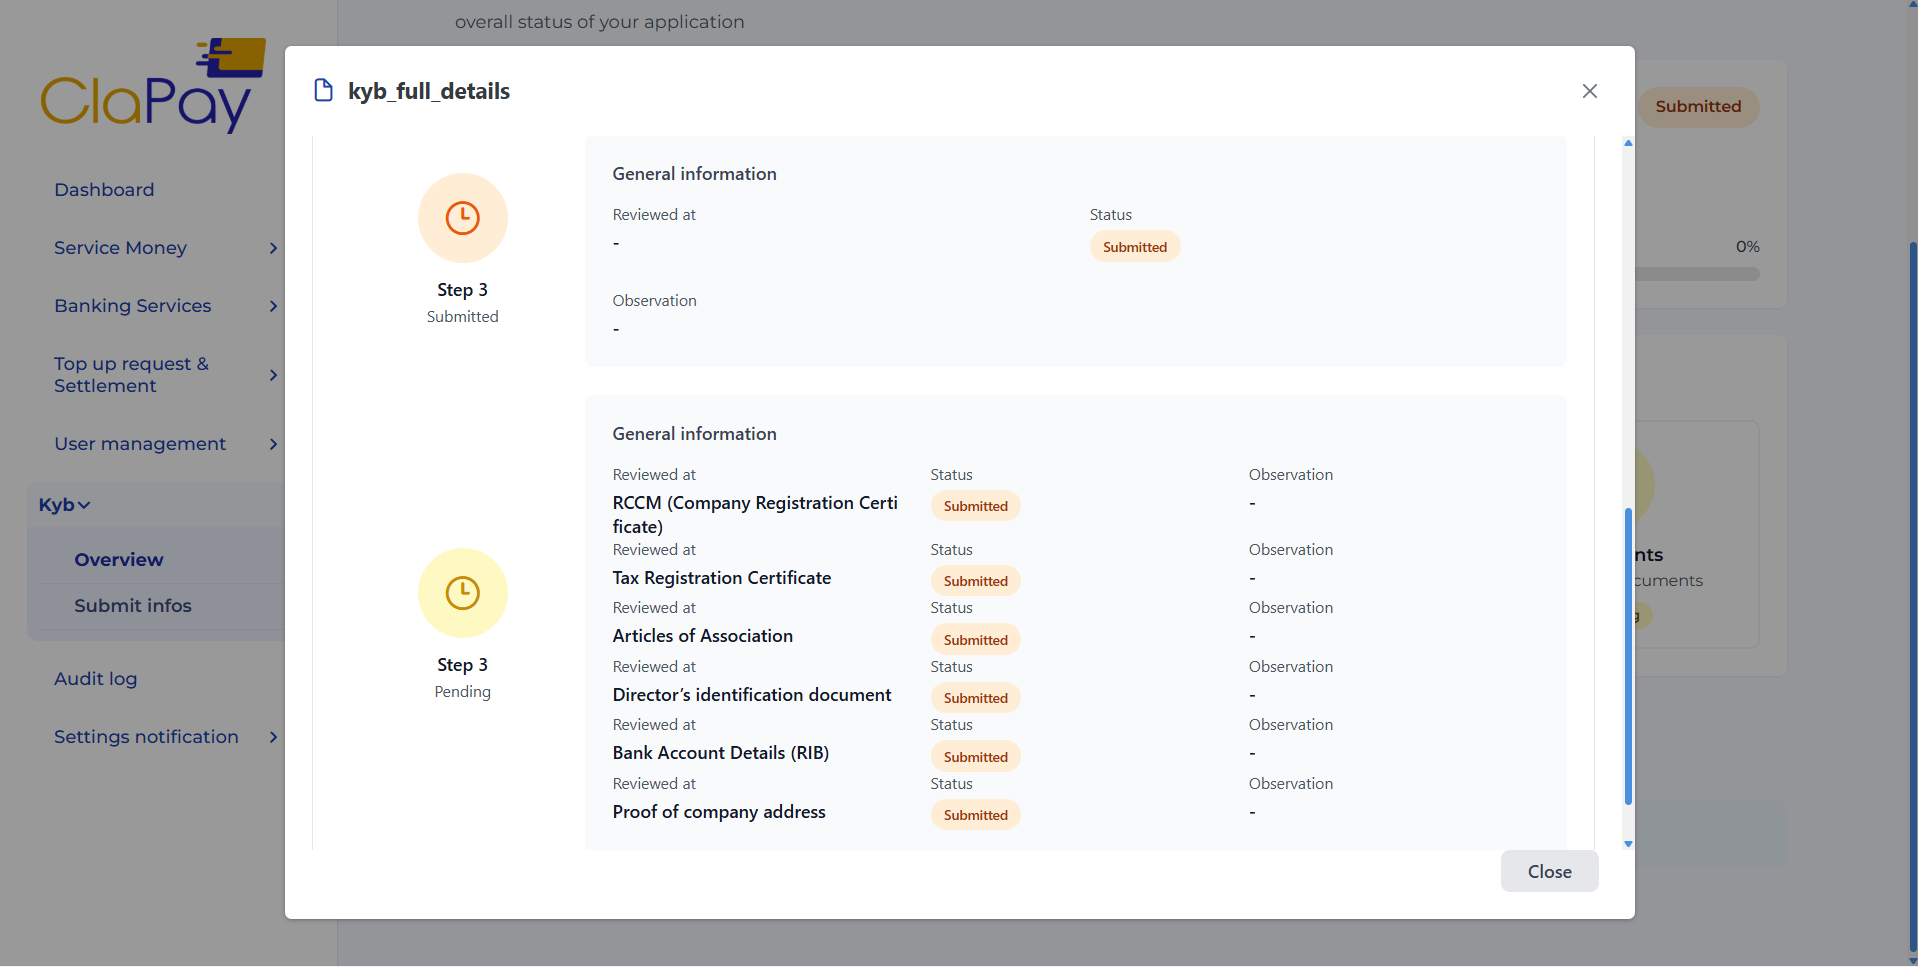Viewport: 1918px width, 967px height.
Task: Click the document icon beside kyb_full_details
Action: [323, 91]
